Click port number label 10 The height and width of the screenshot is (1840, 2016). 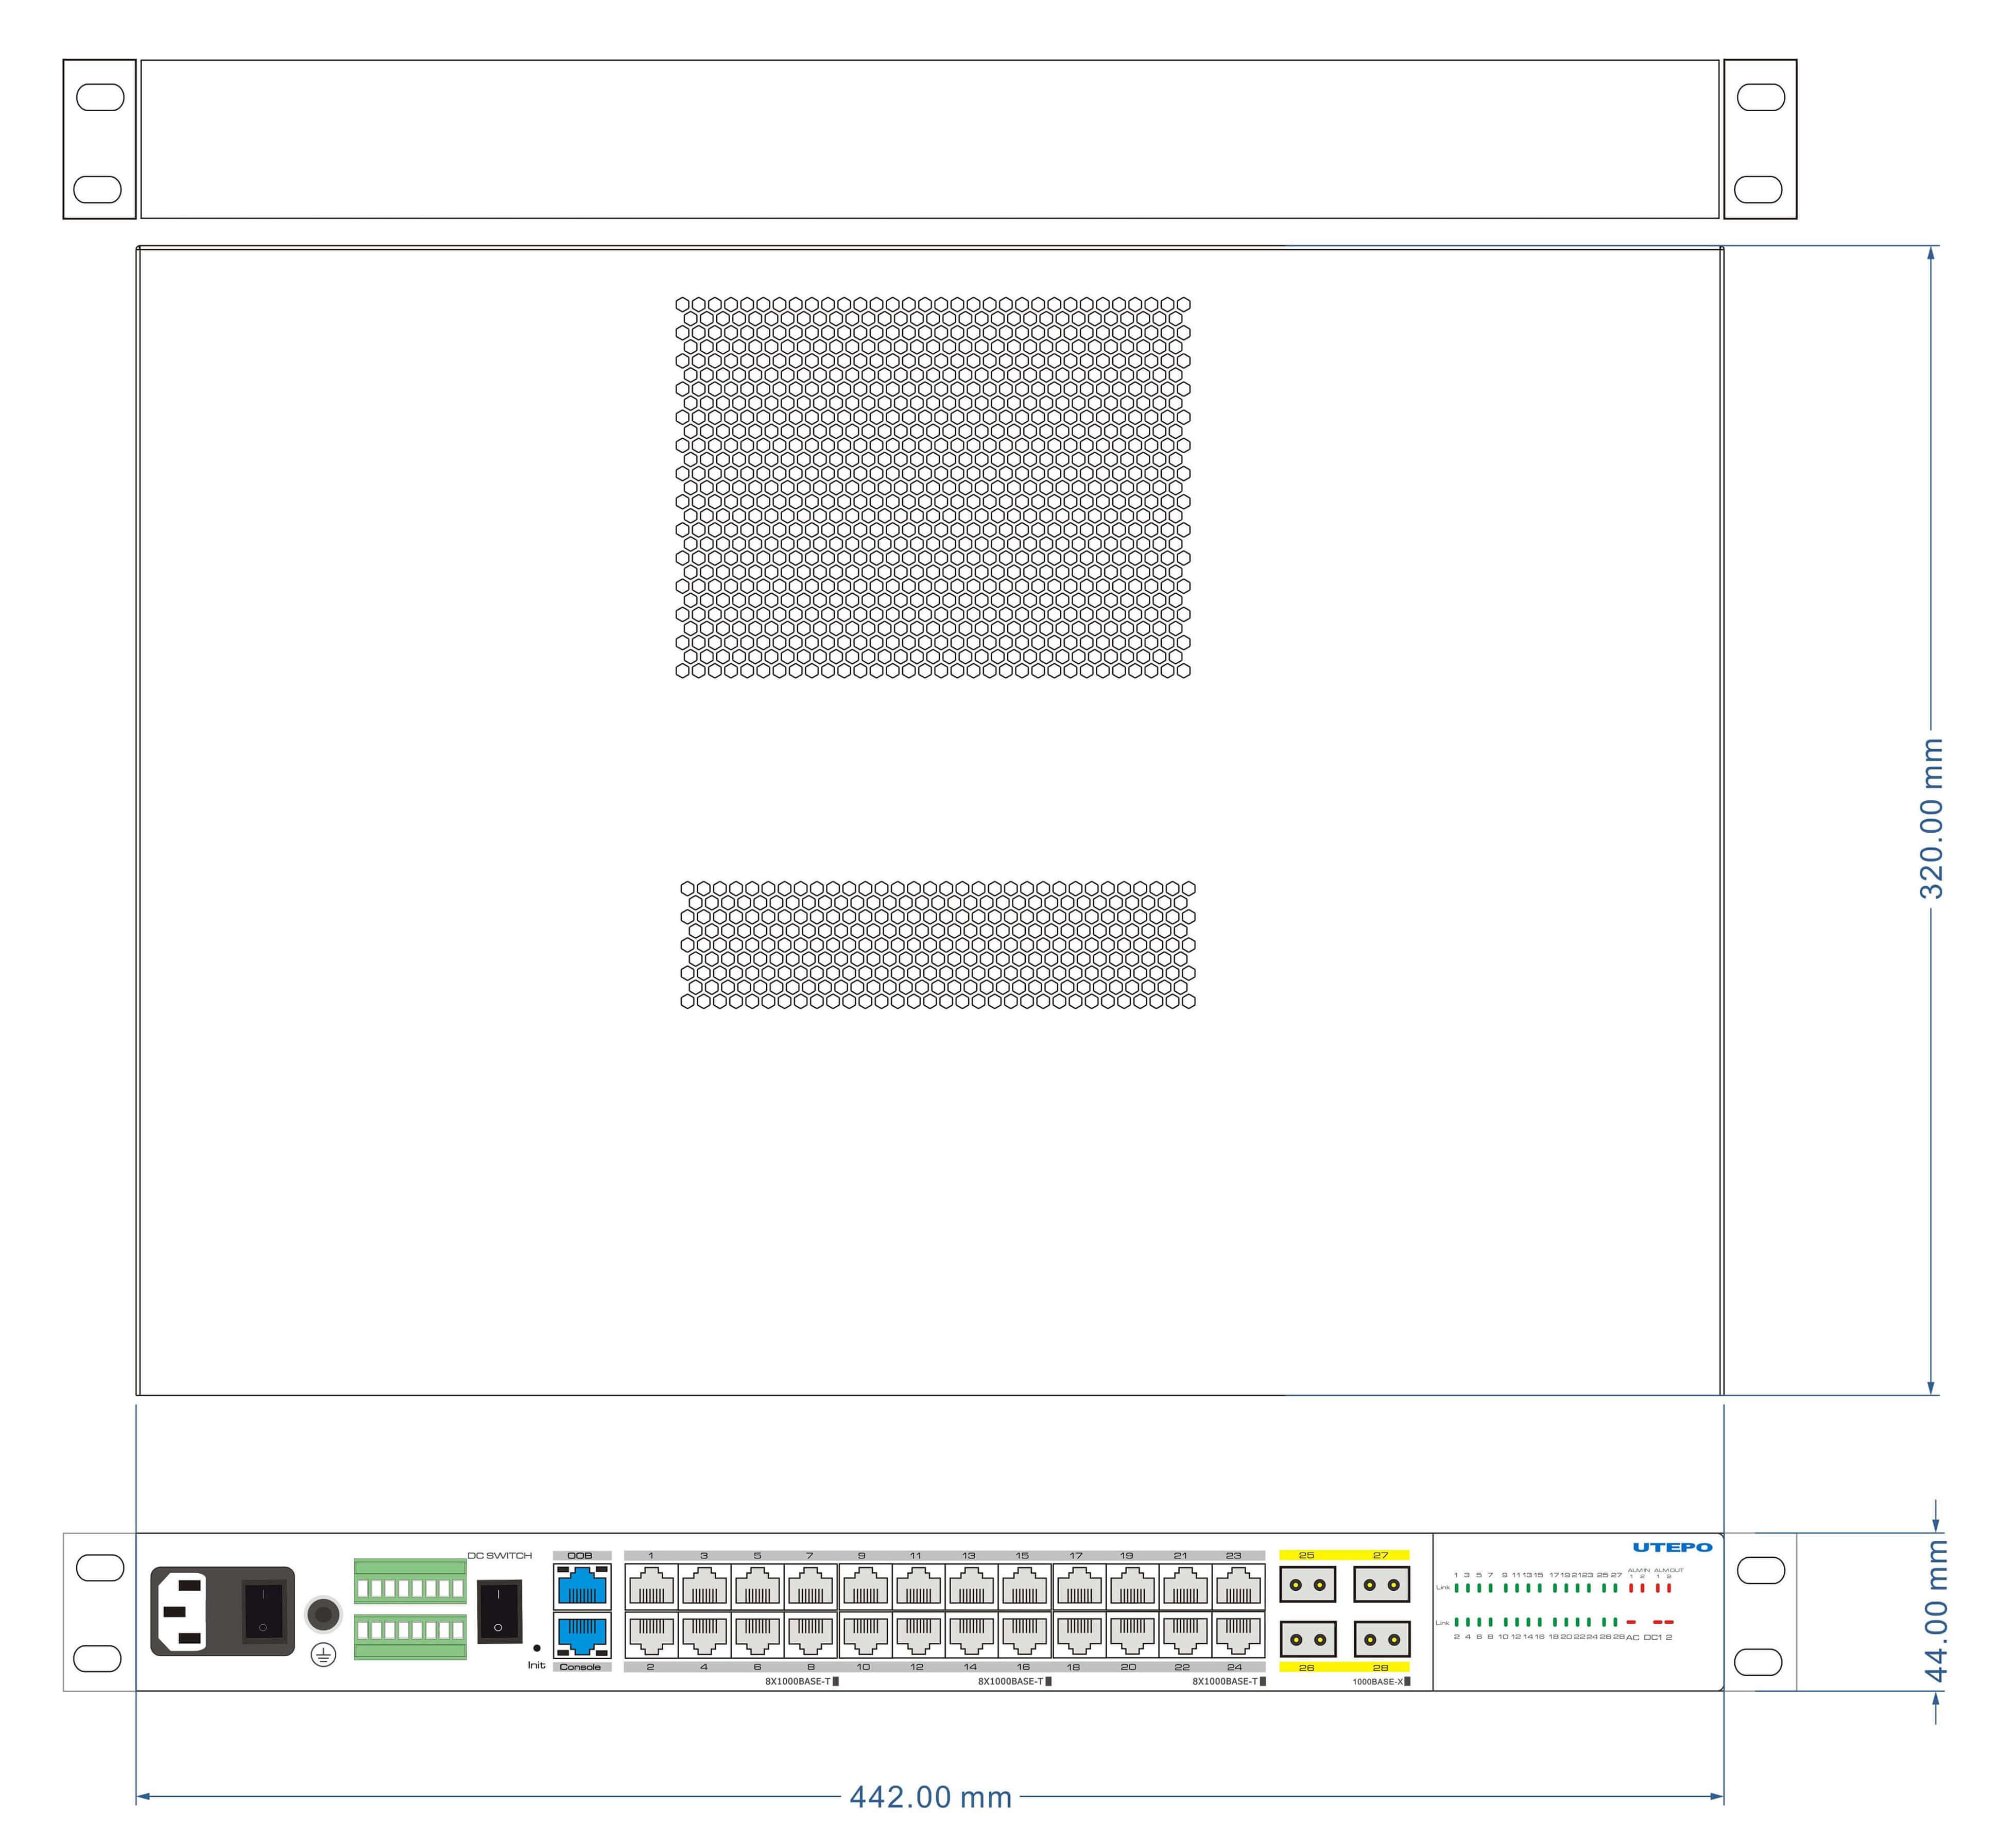click(x=863, y=1667)
